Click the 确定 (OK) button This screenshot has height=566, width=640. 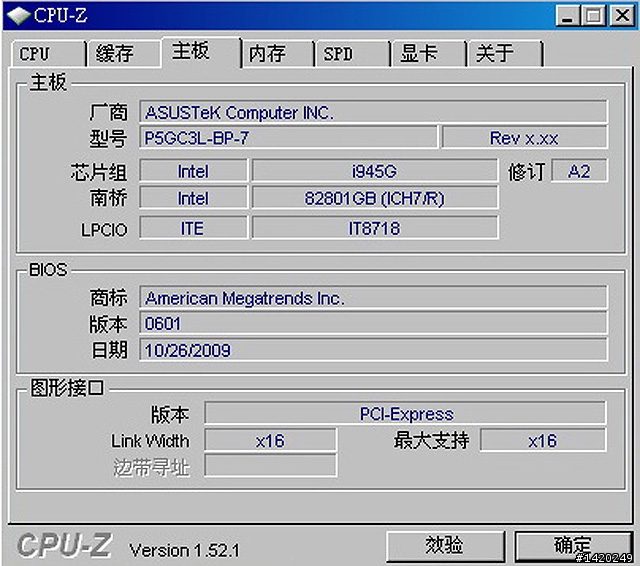(x=573, y=546)
